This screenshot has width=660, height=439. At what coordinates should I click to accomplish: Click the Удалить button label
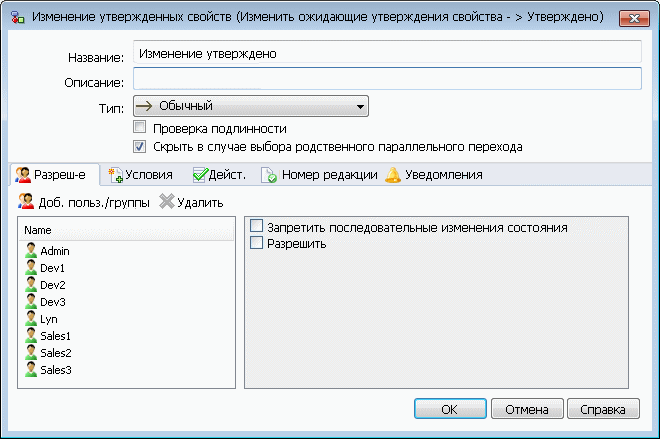[x=200, y=203]
